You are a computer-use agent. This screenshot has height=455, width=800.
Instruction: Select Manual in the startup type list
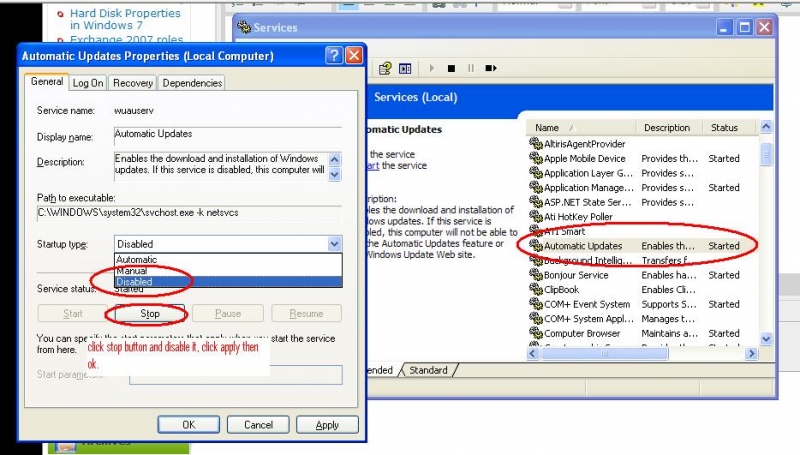[131, 271]
